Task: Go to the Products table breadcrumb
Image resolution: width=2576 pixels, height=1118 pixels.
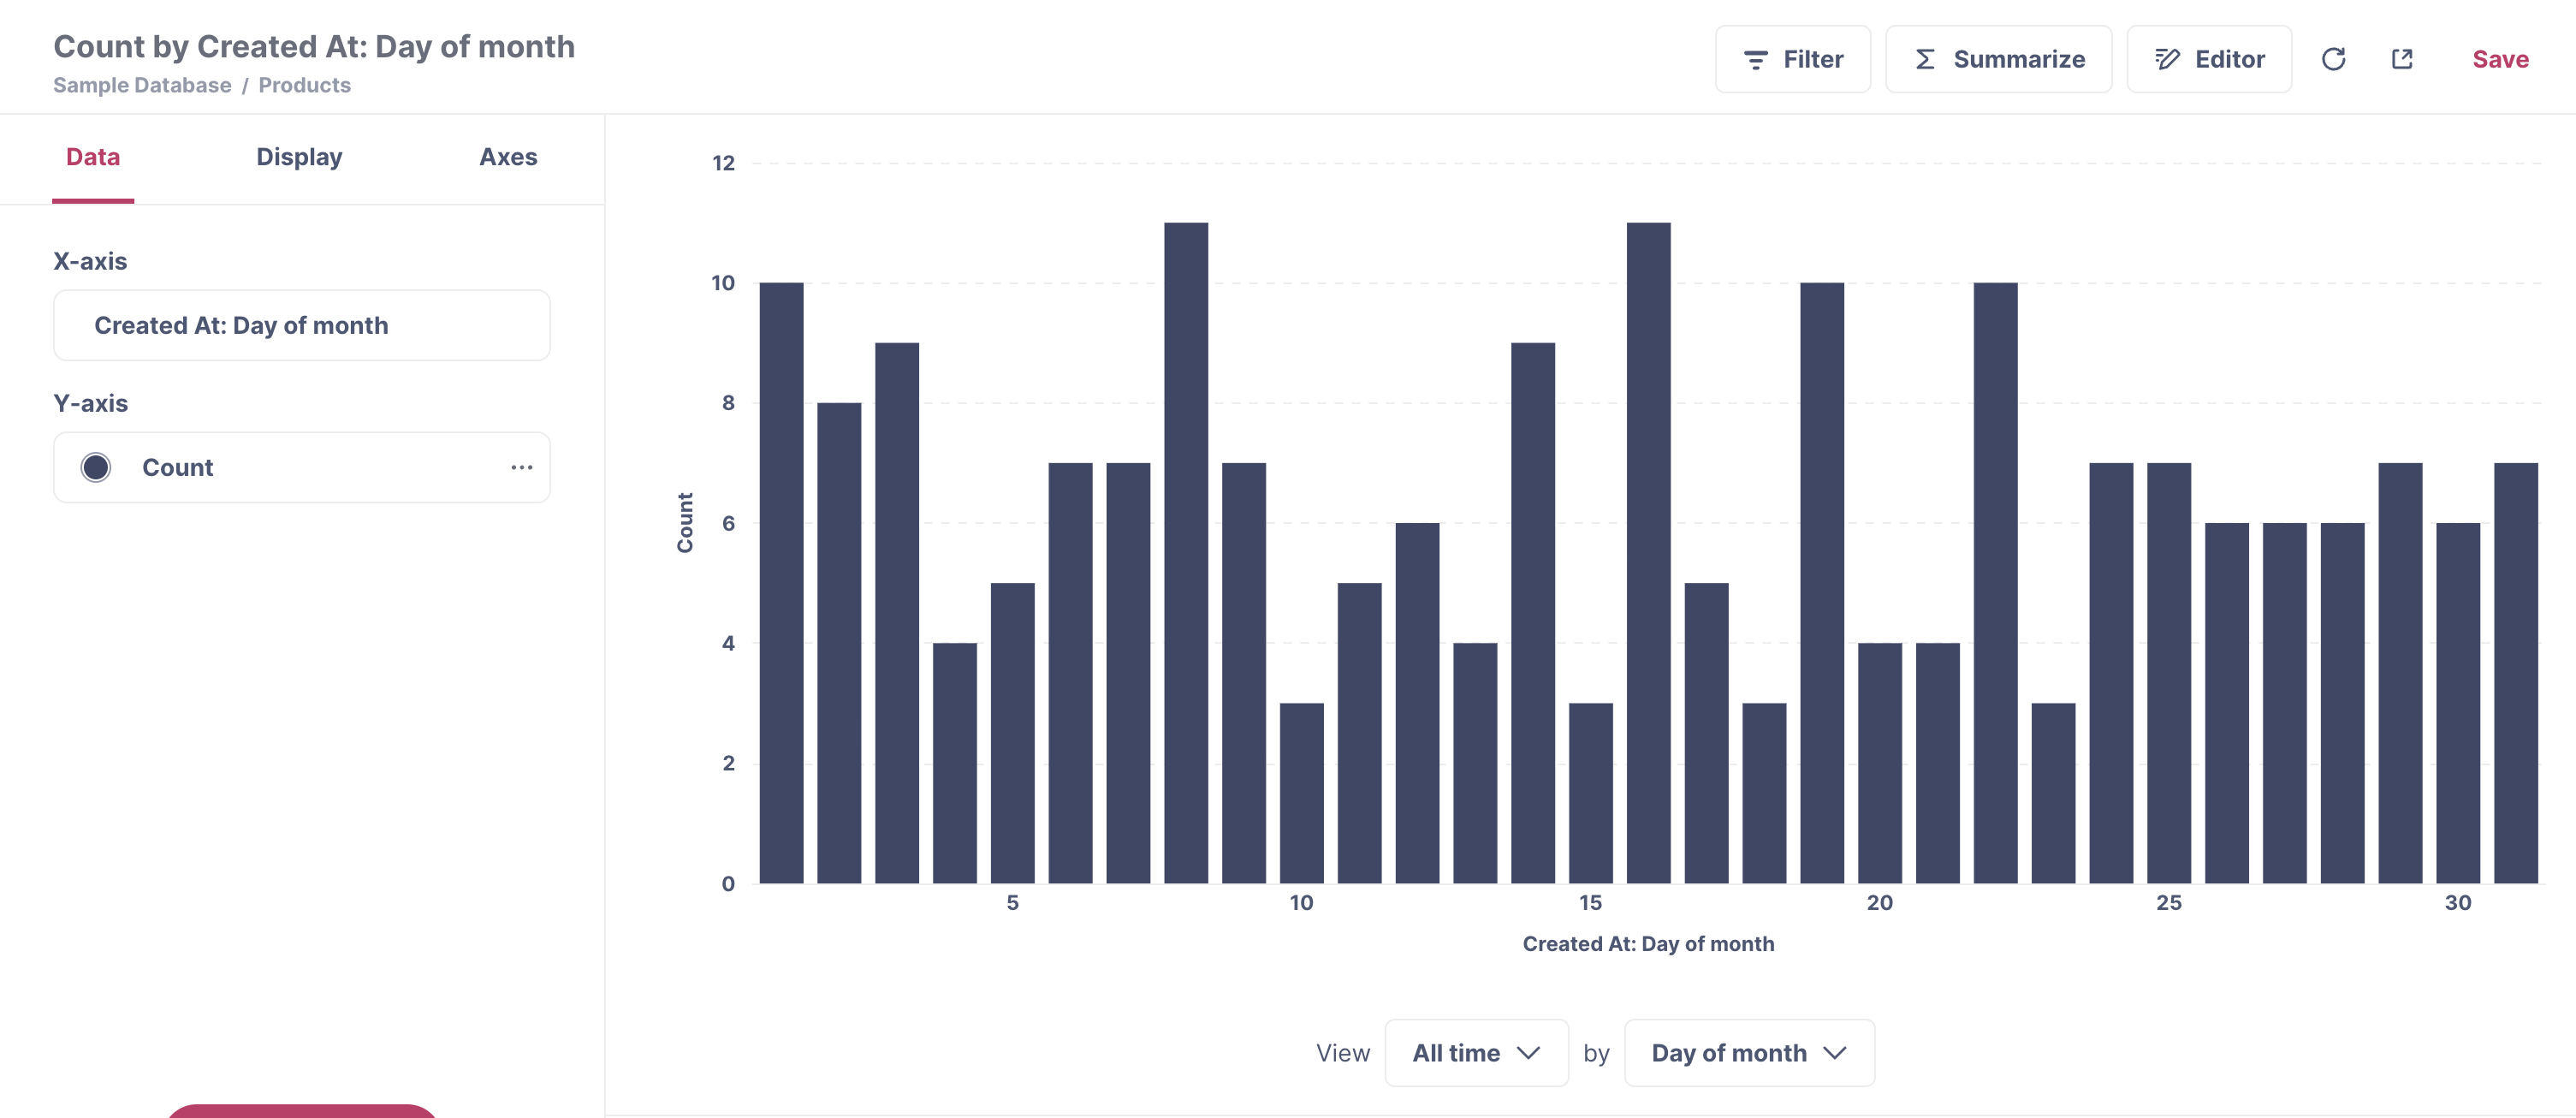Action: pyautogui.click(x=304, y=86)
